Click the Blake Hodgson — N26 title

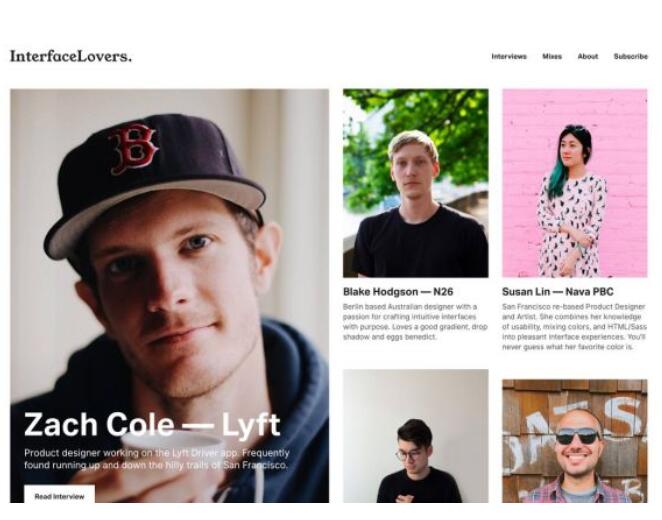(x=398, y=292)
